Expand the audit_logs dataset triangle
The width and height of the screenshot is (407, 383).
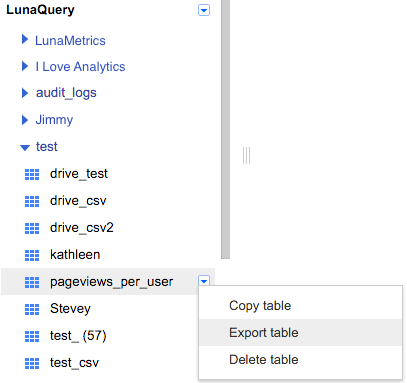[x=25, y=93]
